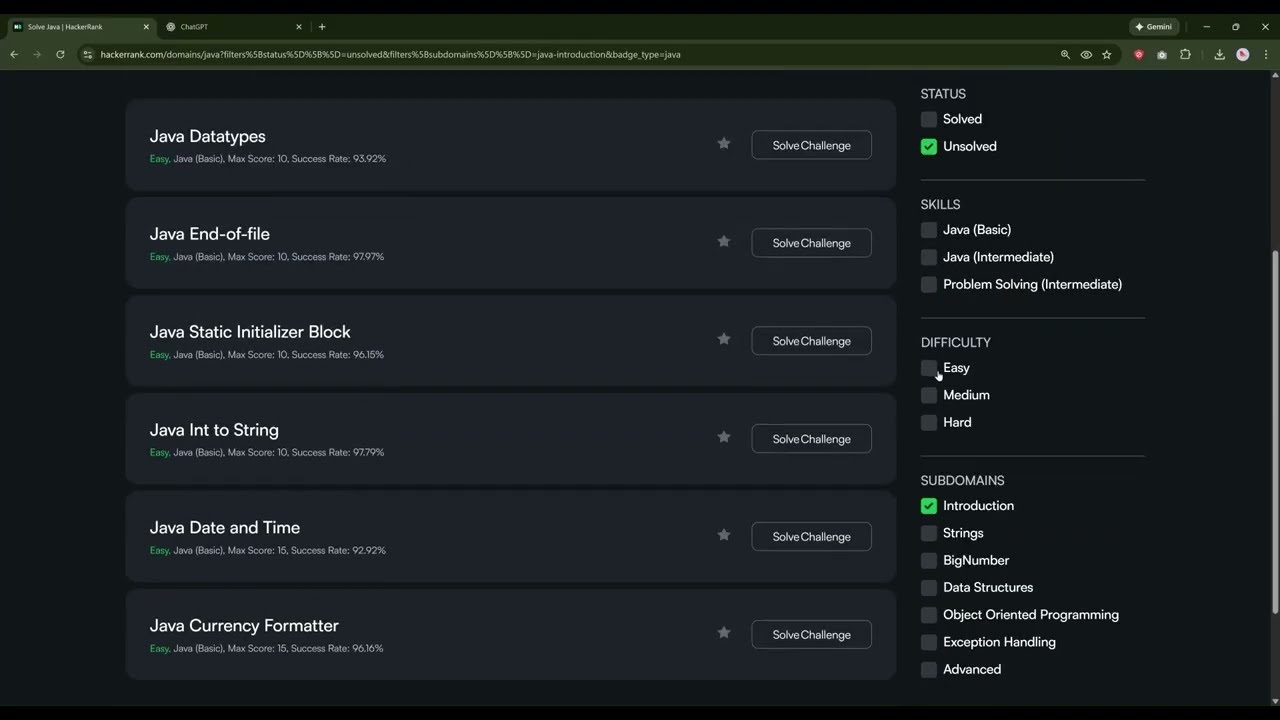Screen dimensions: 1280x720
Task: Select the BigNumber subdomain checkbox
Action: pyautogui.click(x=929, y=560)
